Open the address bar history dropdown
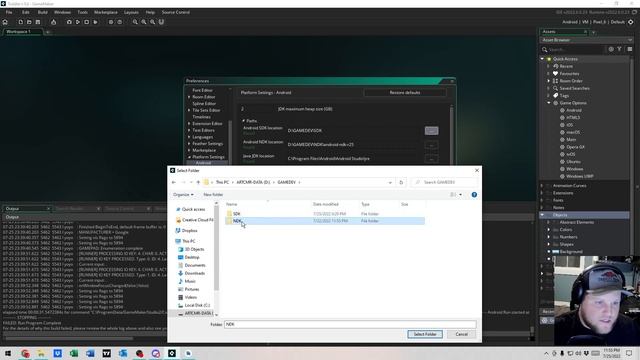Image resolution: width=640 pixels, height=360 pixels. (x=390, y=182)
